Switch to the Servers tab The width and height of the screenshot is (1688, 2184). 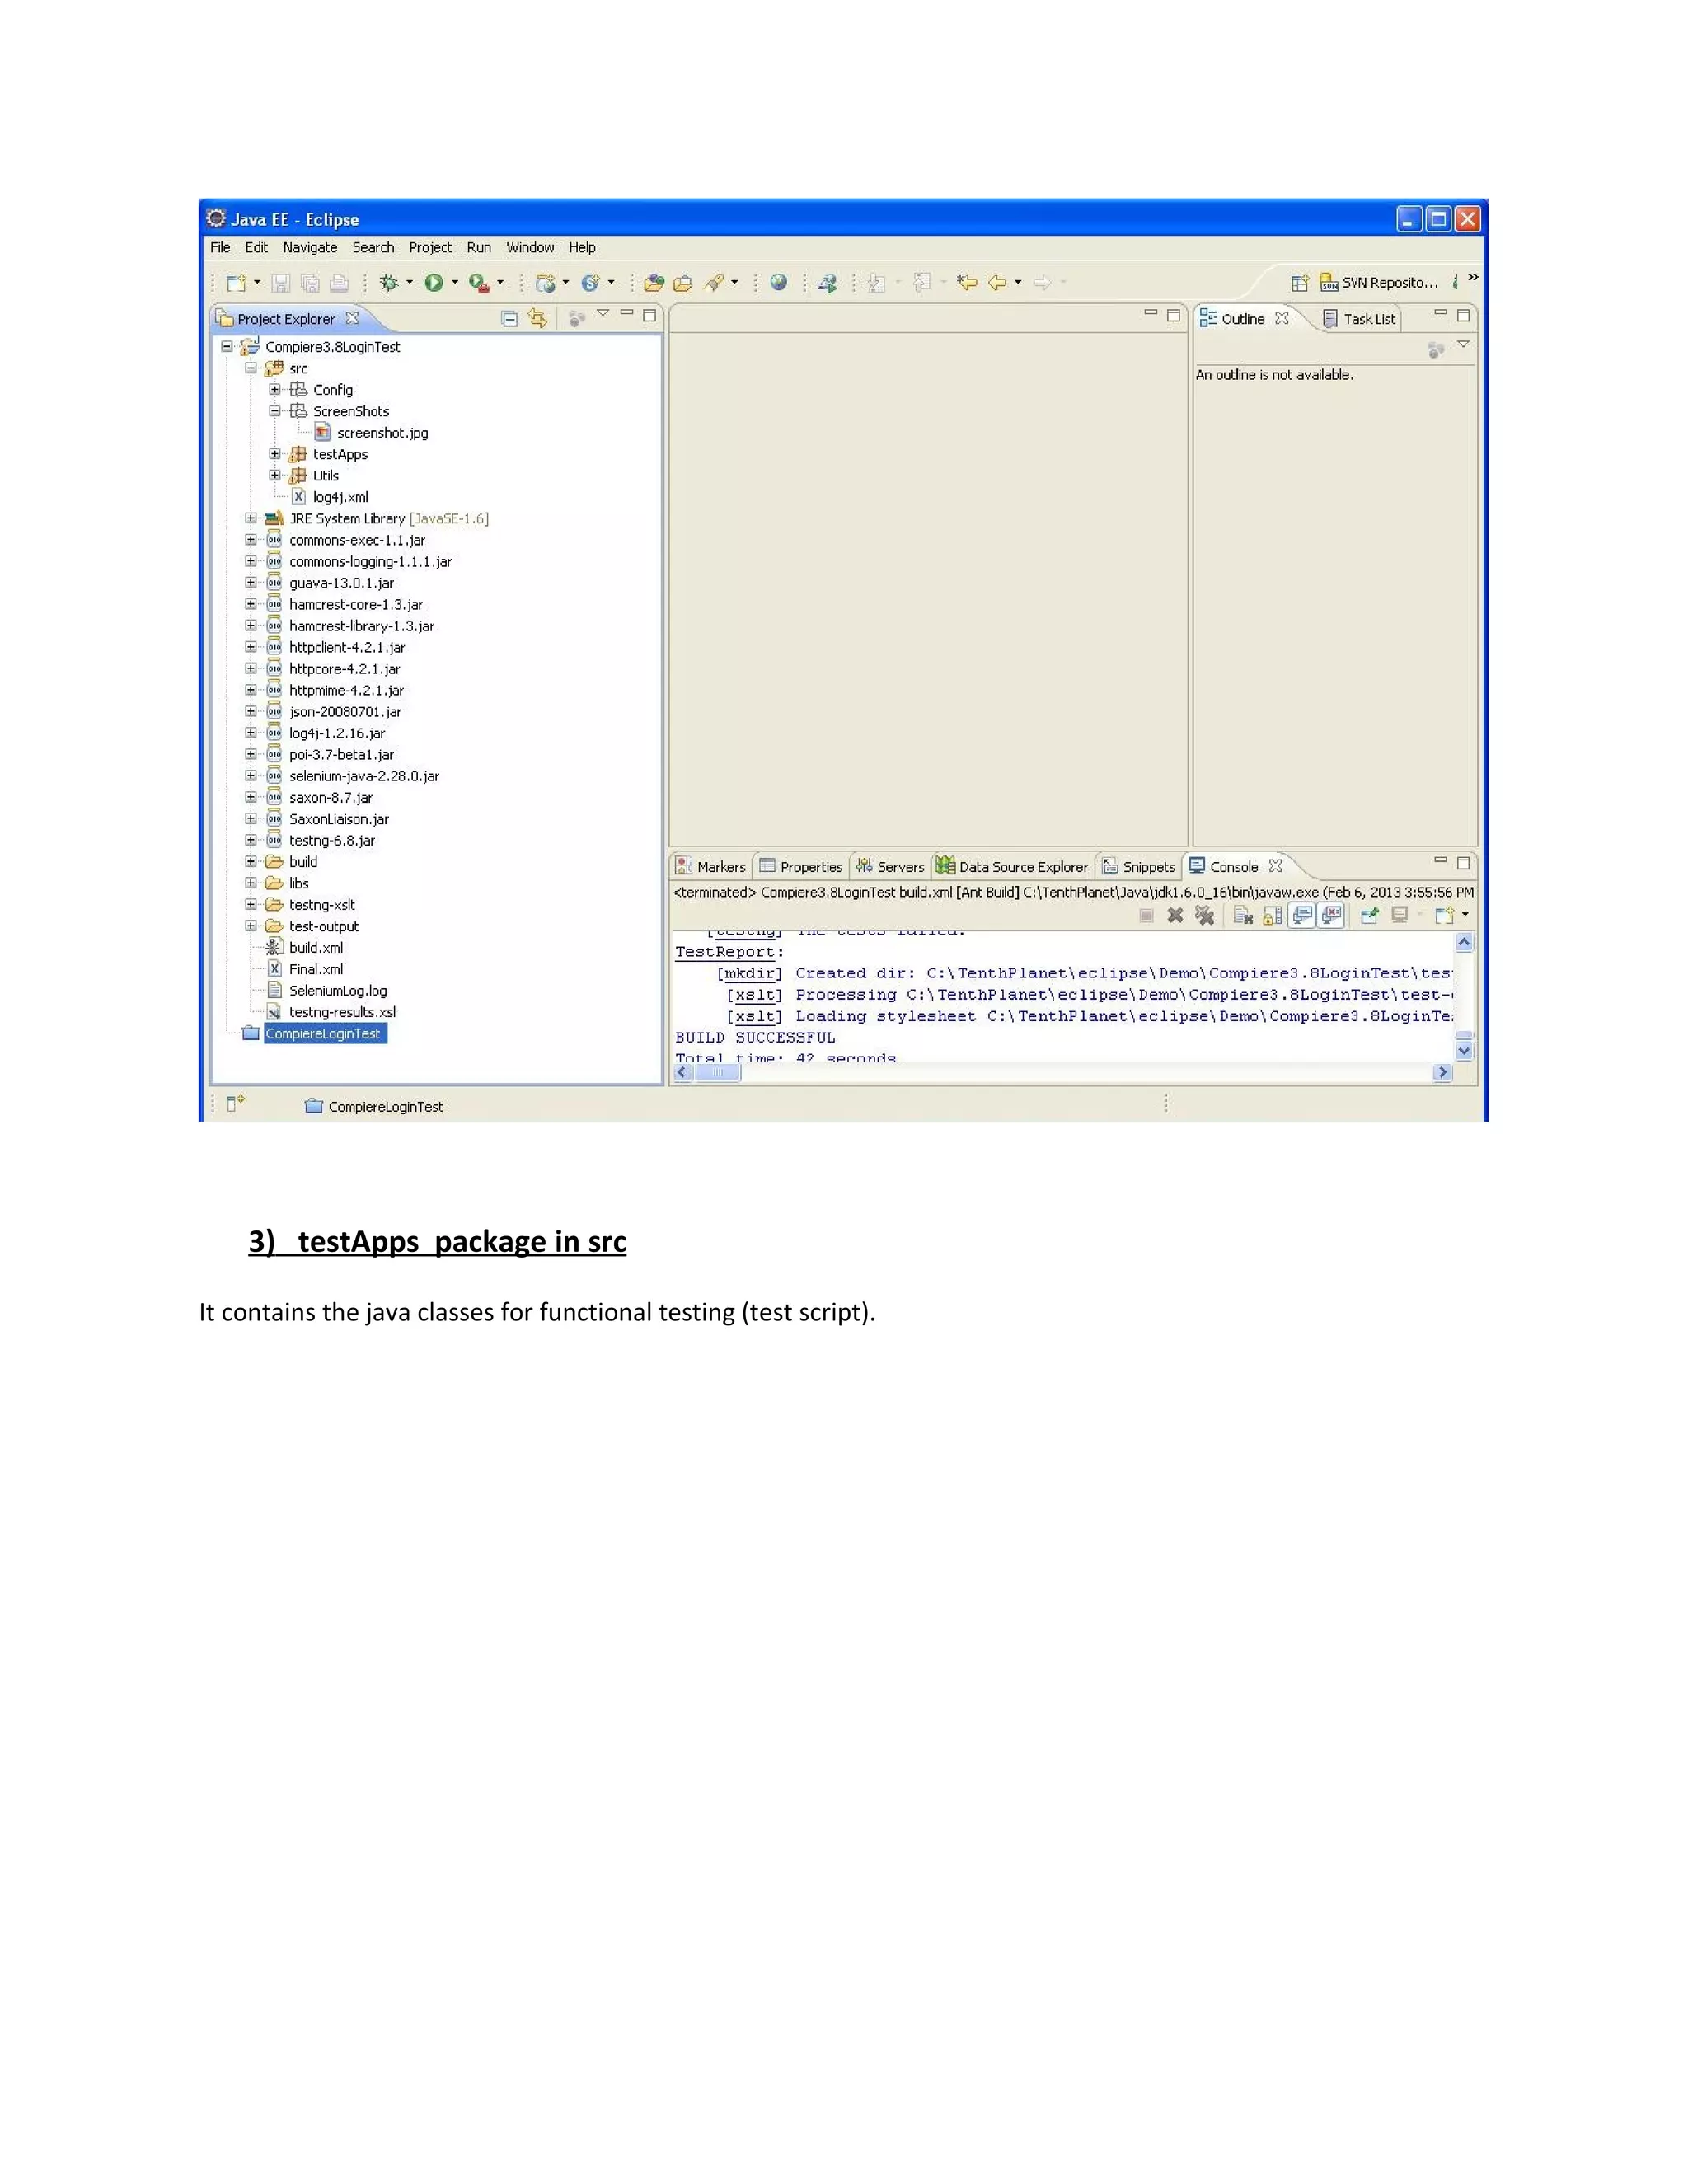(x=890, y=867)
